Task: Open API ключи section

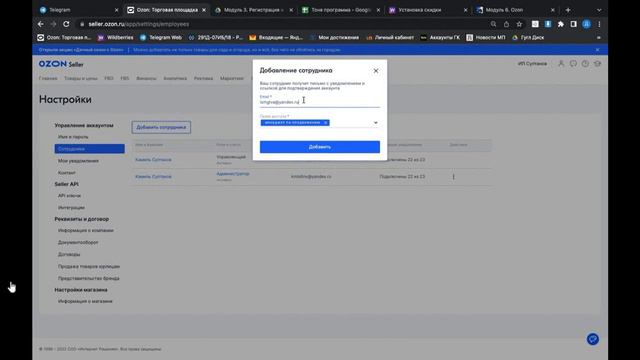Action: tap(69, 196)
